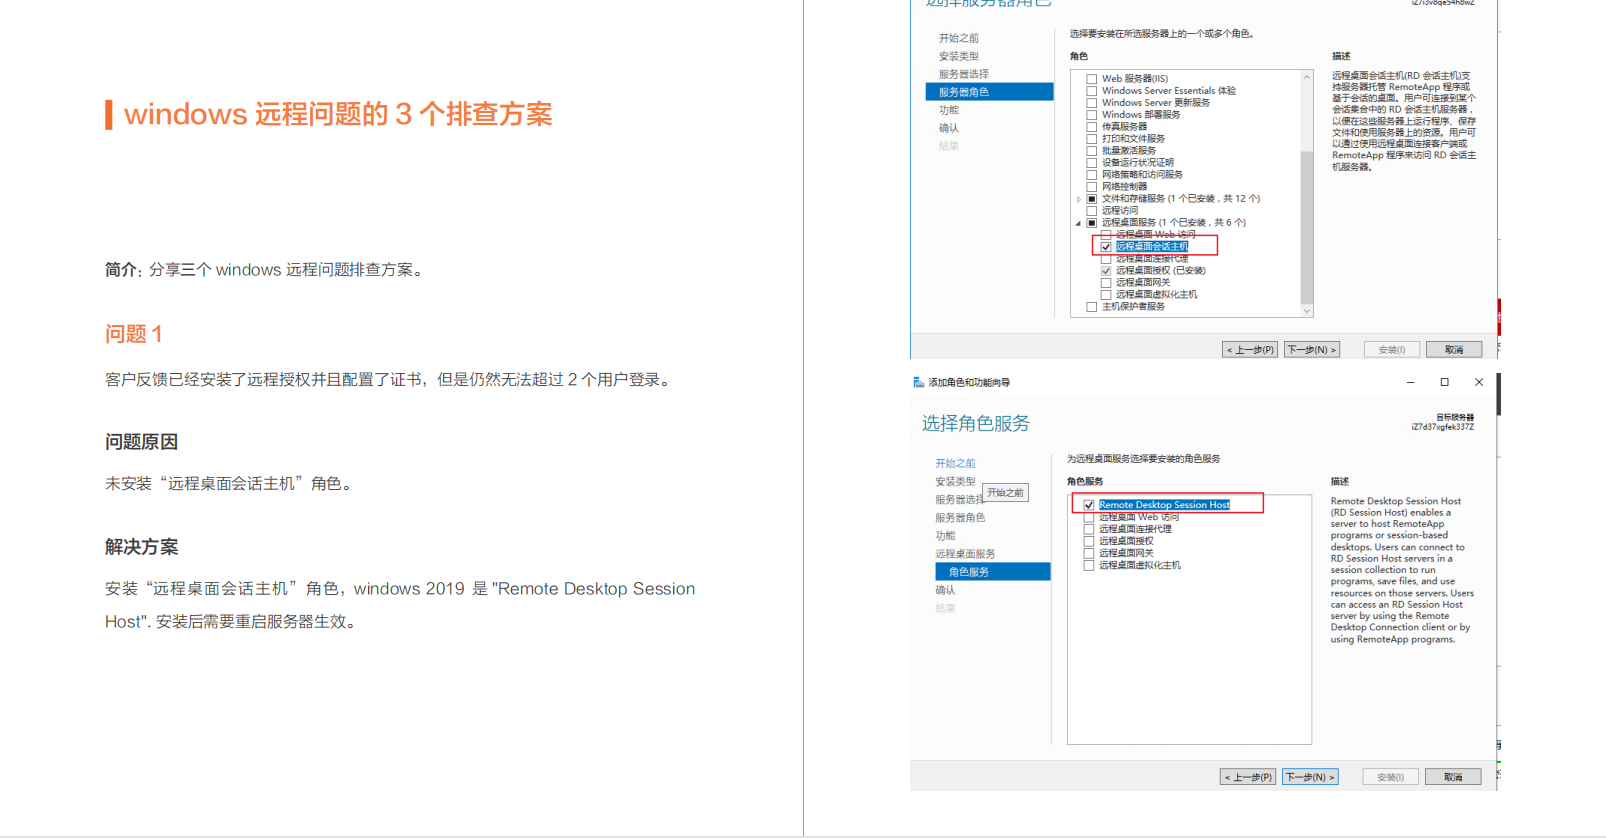This screenshot has height=838, width=1606.
Task: Check Windows Server Essentials 体验 role
Action: 1092,91
